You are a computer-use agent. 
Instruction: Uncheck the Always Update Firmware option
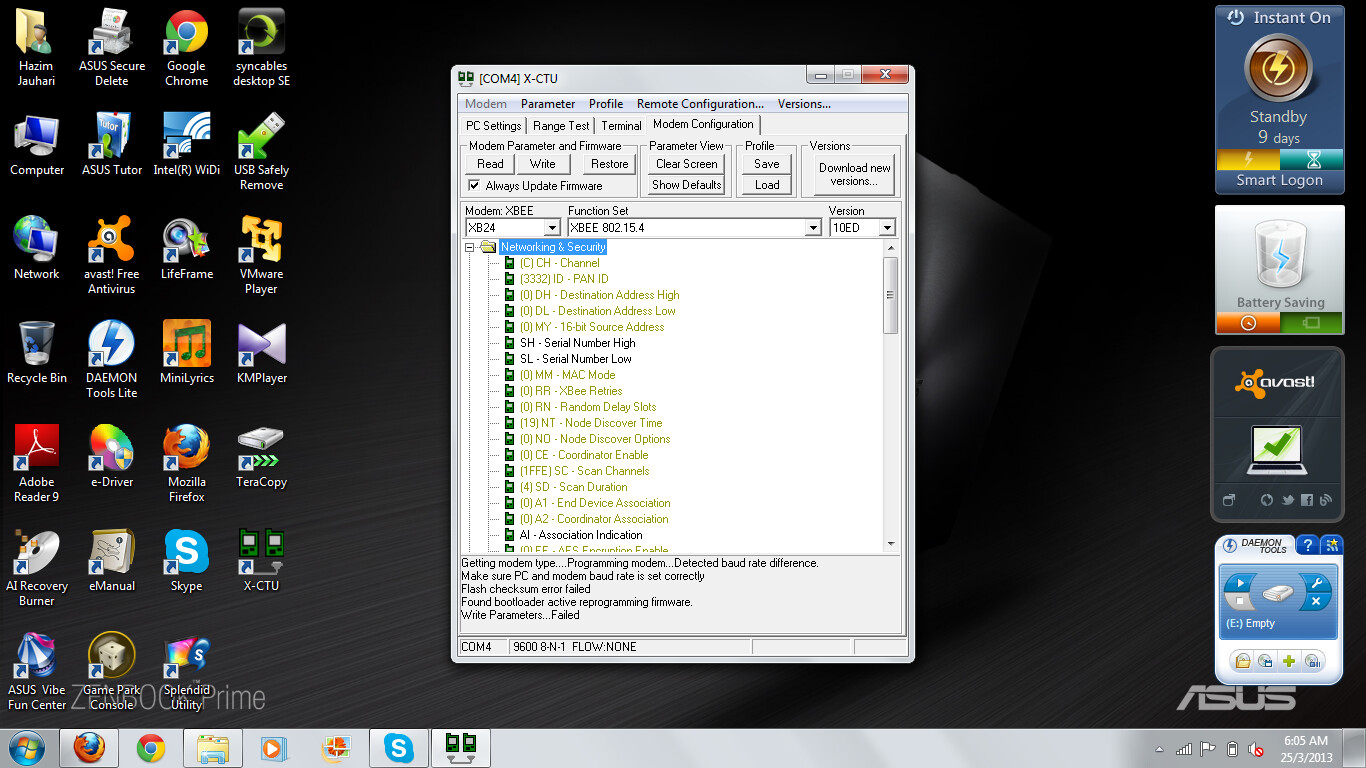pos(475,186)
